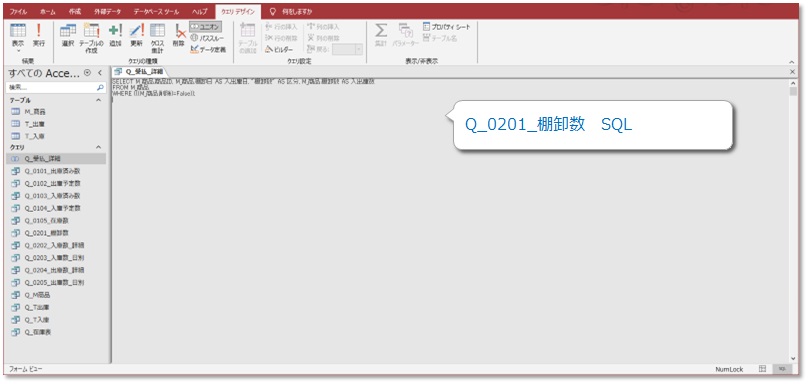Choose the 削除 delete query type
Screen dimensions: 808x384
(x=178, y=35)
